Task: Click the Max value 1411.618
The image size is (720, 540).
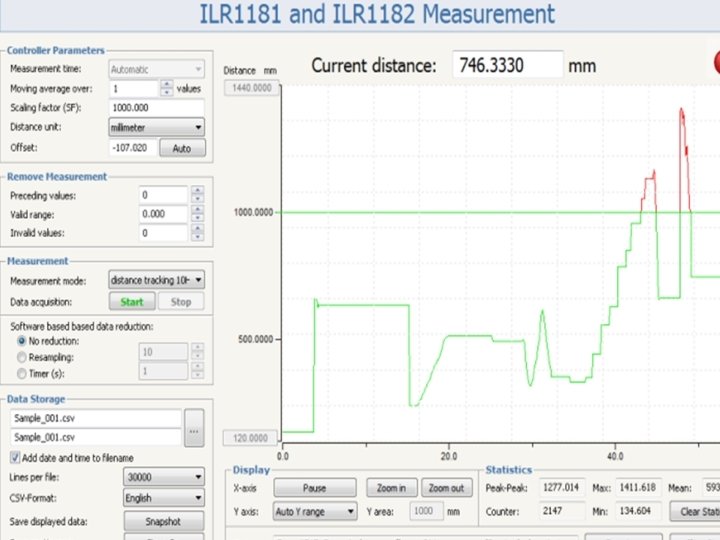Action: (638, 488)
